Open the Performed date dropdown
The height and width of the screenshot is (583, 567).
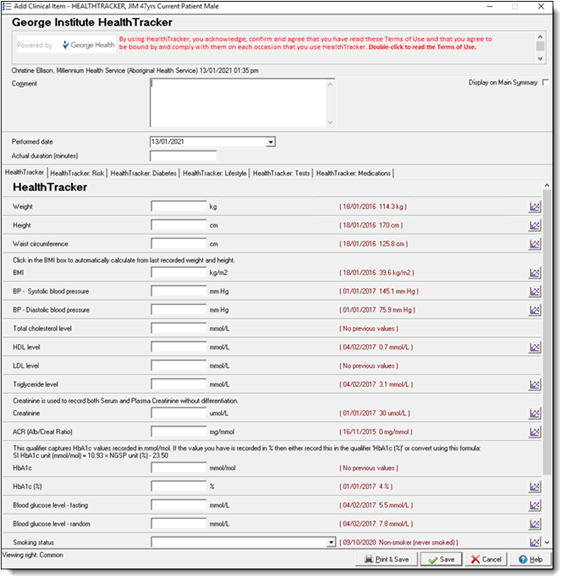coord(271,142)
